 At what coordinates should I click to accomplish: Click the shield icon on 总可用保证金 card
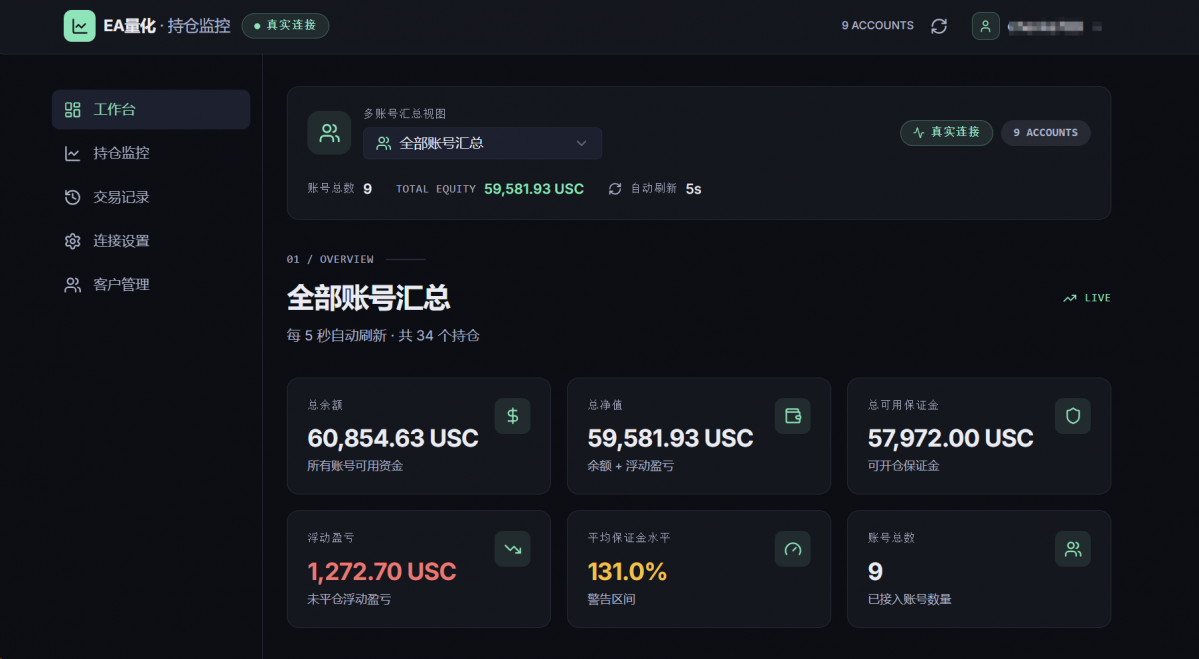[1073, 416]
